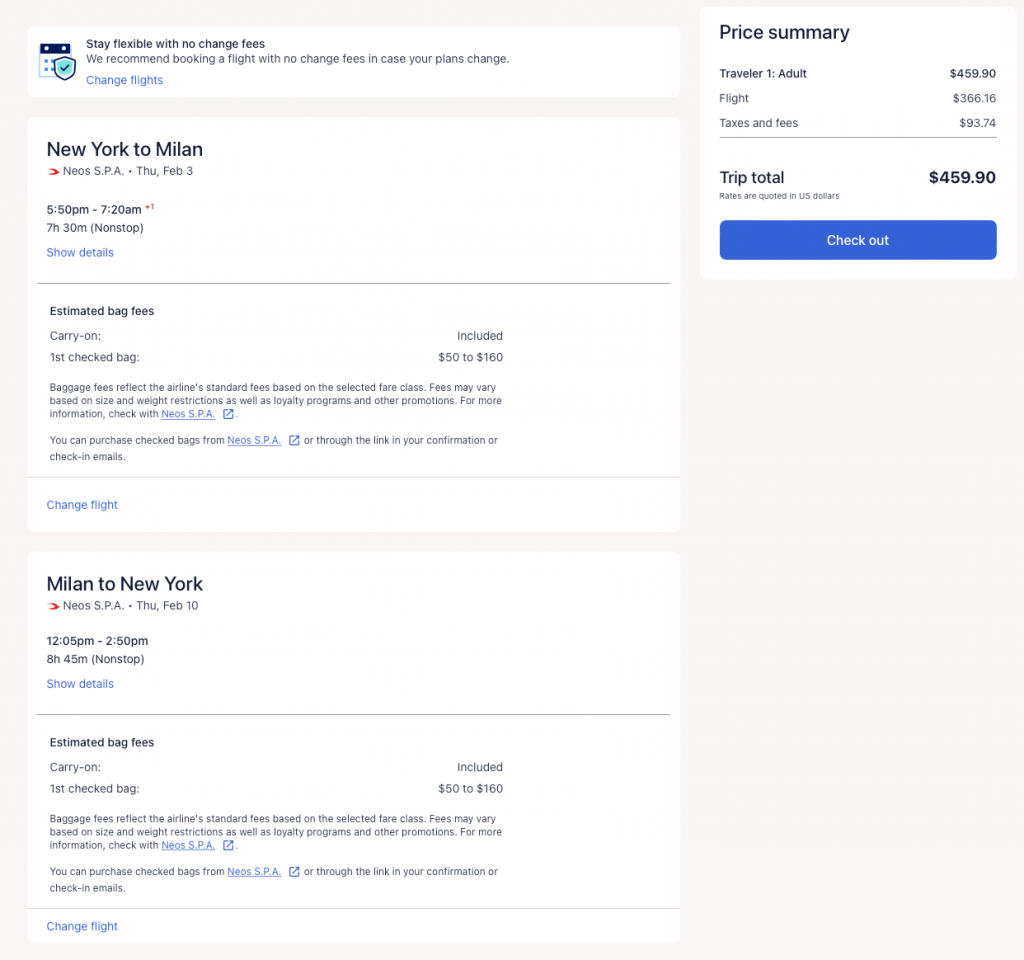The width and height of the screenshot is (1024, 960).
Task: Open Neos S.P.A. link for purchasing outbound checked bags
Action: click(254, 440)
